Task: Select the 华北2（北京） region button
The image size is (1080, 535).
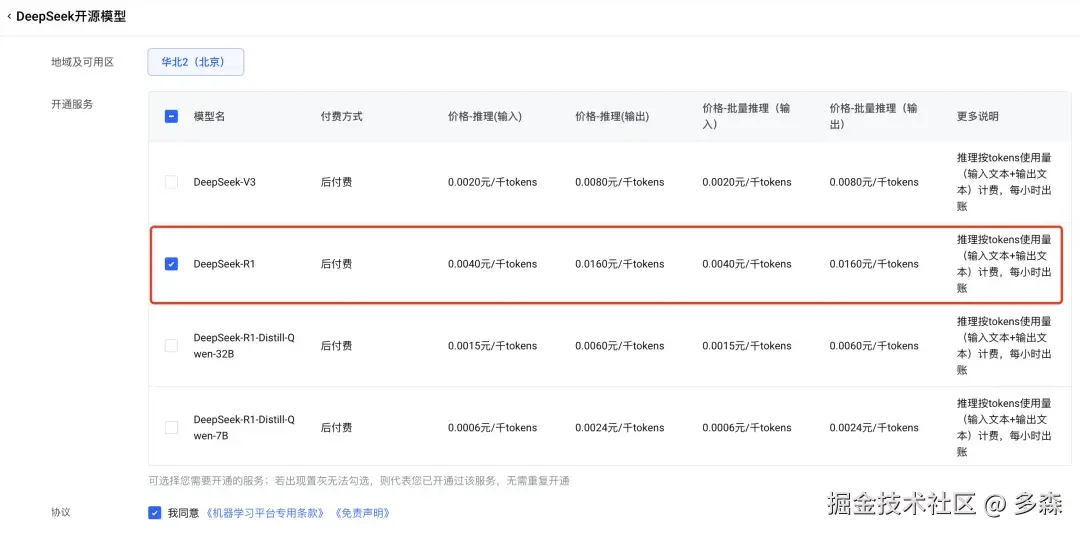Action: tap(196, 62)
